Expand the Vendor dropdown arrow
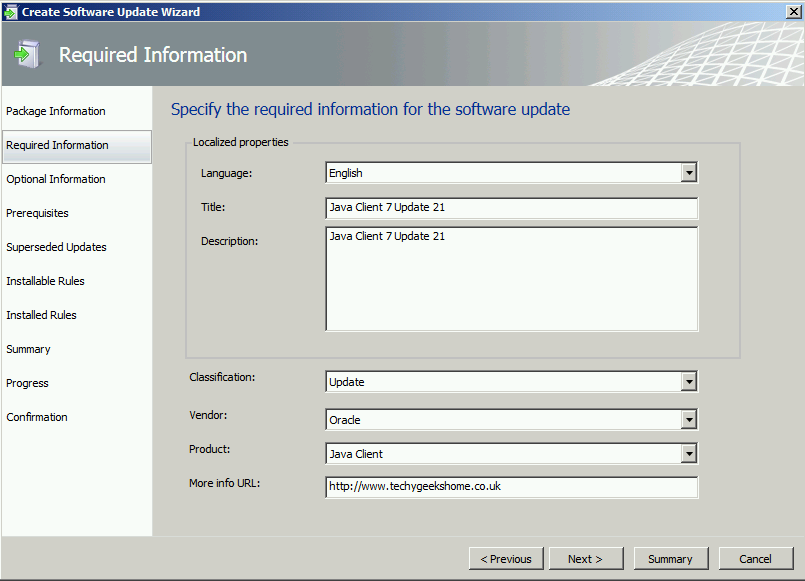 689,420
